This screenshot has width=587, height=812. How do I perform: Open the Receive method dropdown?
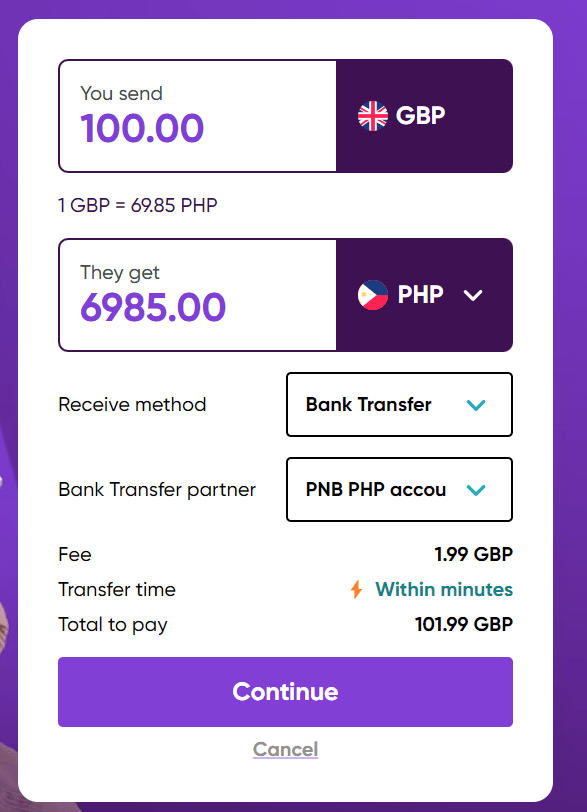pyautogui.click(x=399, y=404)
